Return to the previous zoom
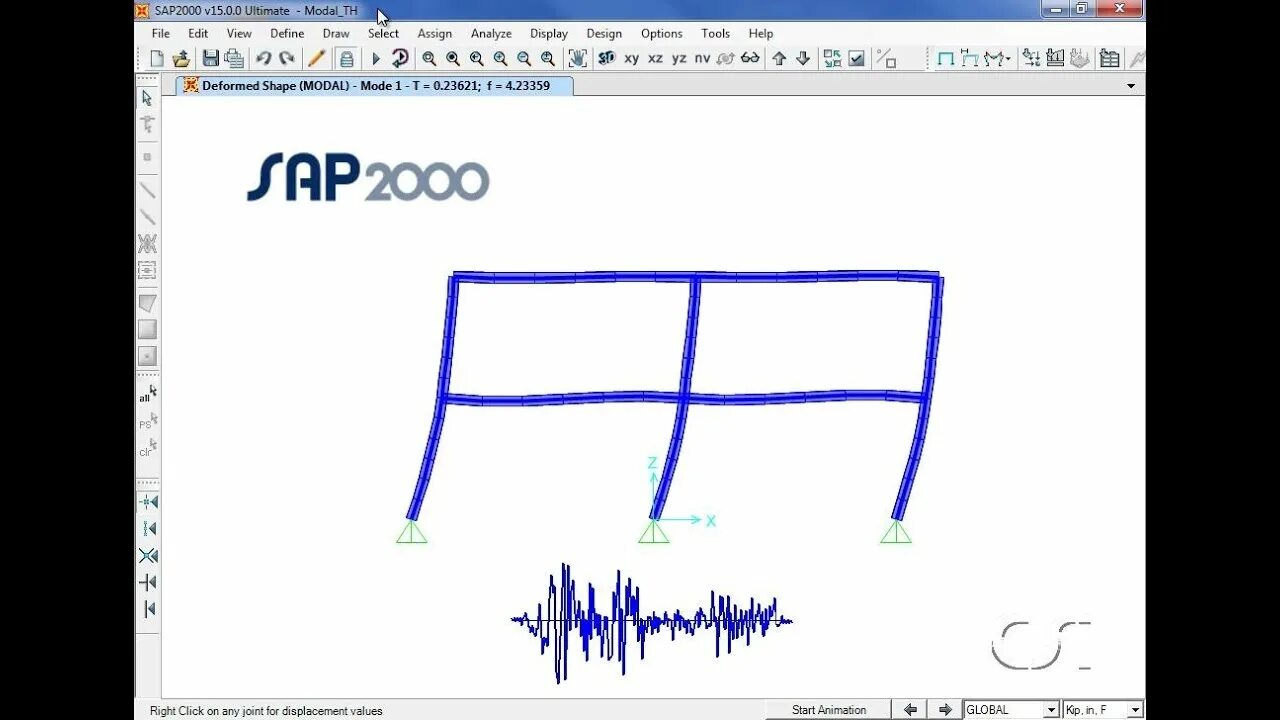The image size is (1280, 720). click(x=477, y=59)
